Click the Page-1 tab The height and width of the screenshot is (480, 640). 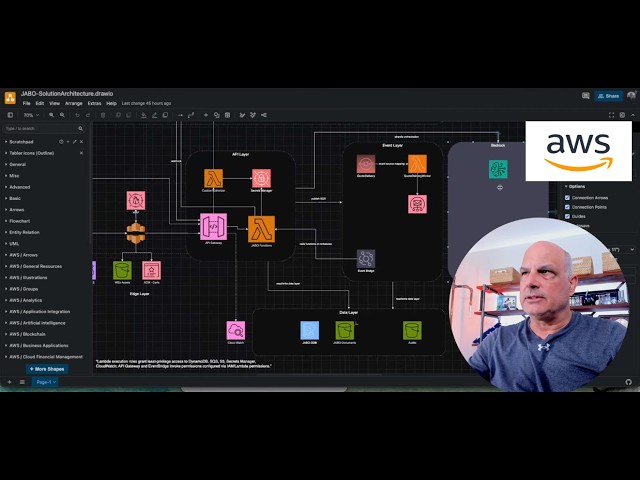[45, 382]
